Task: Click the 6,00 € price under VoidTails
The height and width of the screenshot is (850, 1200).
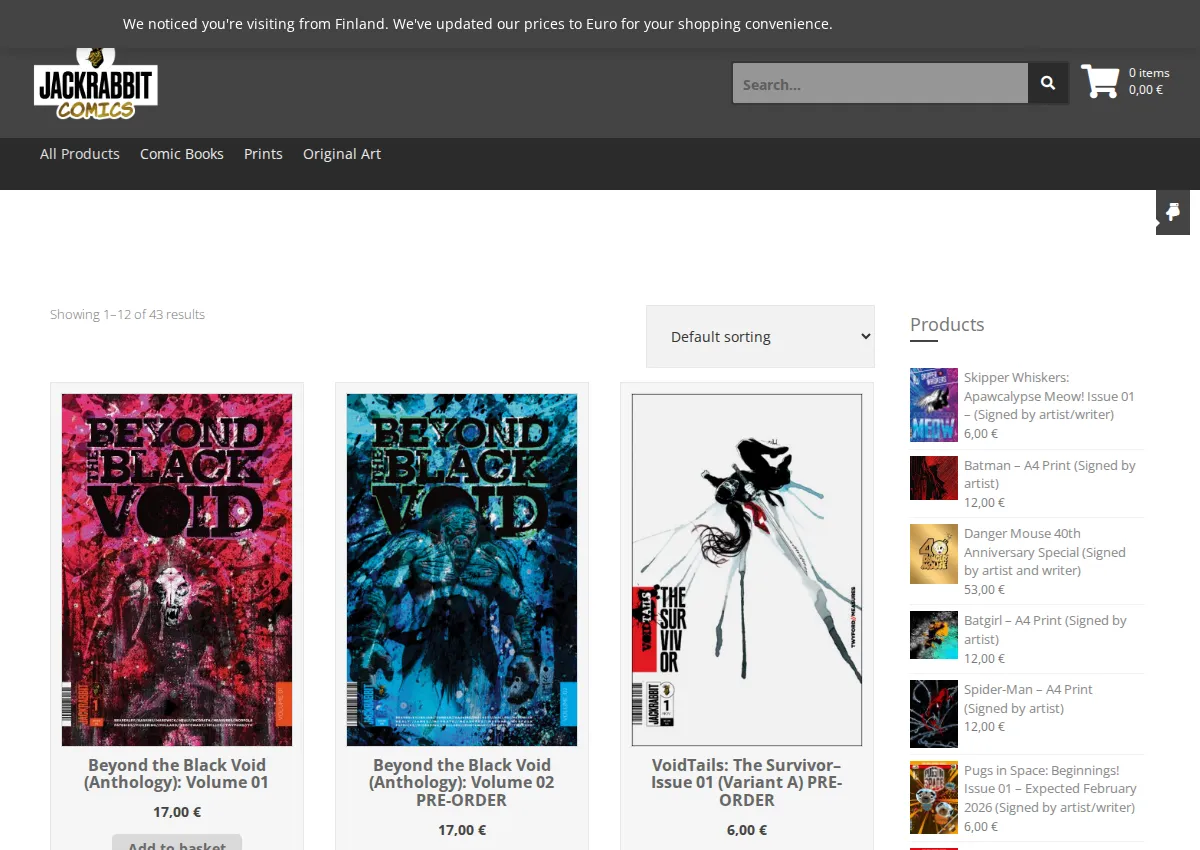Action: pos(747,830)
